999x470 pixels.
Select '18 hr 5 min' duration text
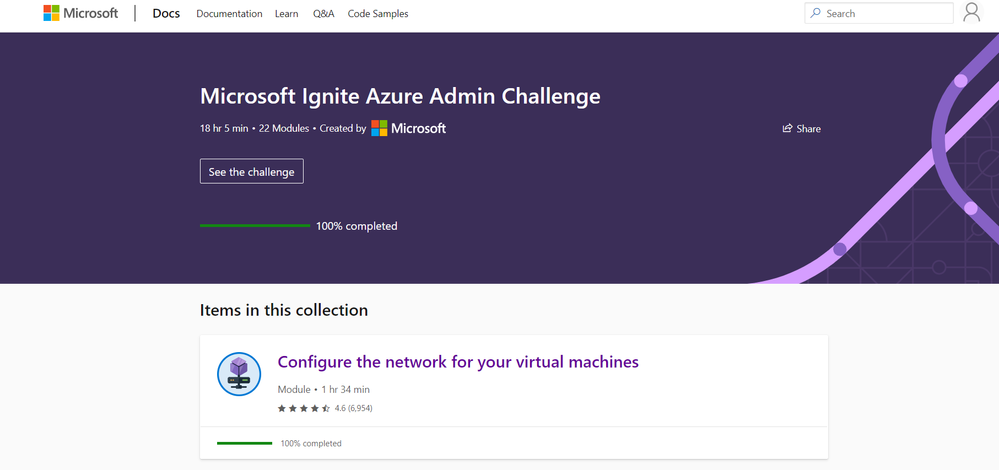[224, 129]
